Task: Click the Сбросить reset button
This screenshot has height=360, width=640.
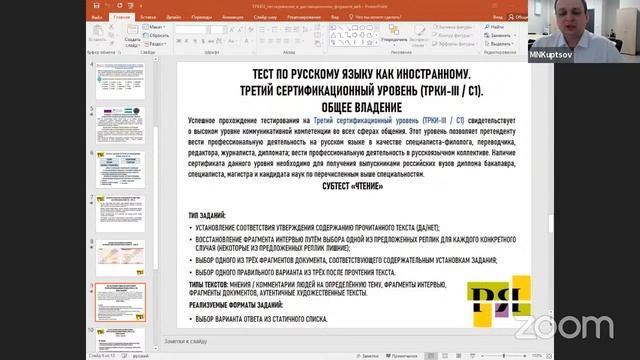Action: [x=156, y=36]
